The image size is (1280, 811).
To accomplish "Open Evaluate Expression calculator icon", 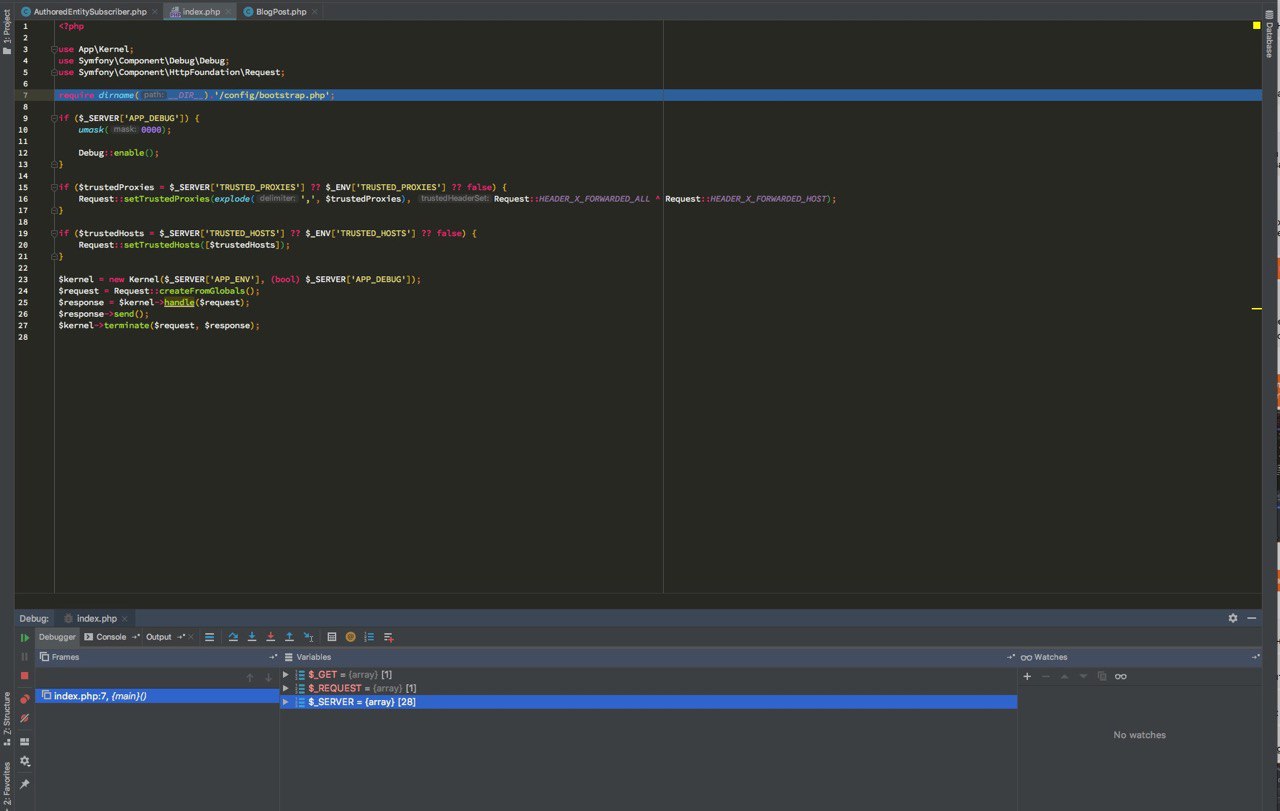I will (332, 637).
